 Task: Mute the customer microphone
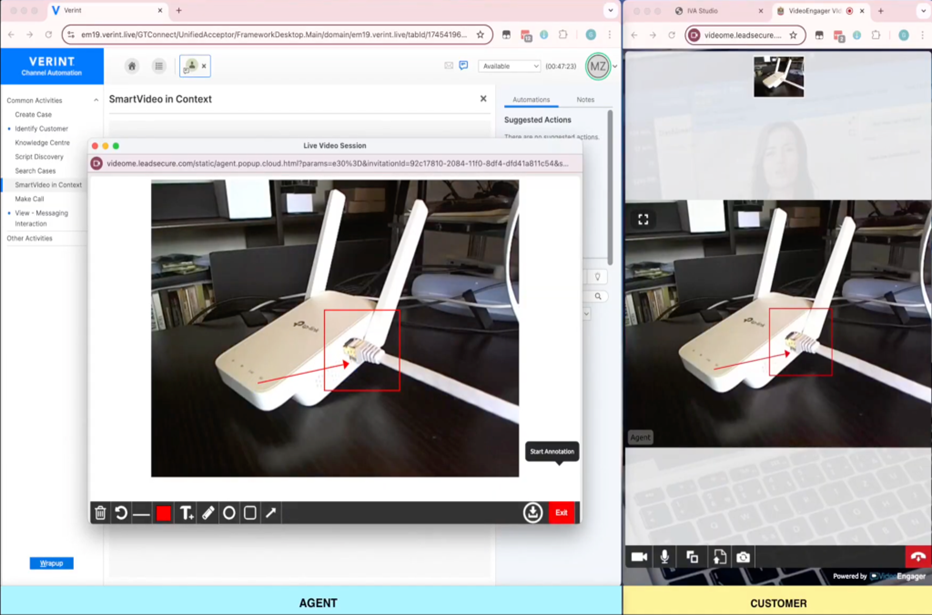click(x=665, y=557)
